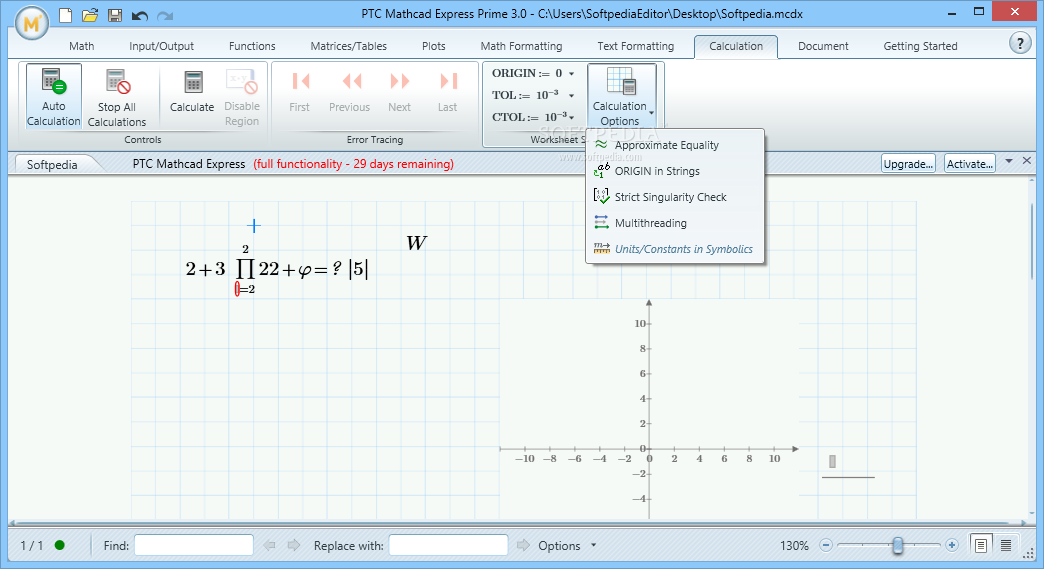Expand the ORIGIN value dropdown
The width and height of the screenshot is (1044, 569).
[571, 74]
